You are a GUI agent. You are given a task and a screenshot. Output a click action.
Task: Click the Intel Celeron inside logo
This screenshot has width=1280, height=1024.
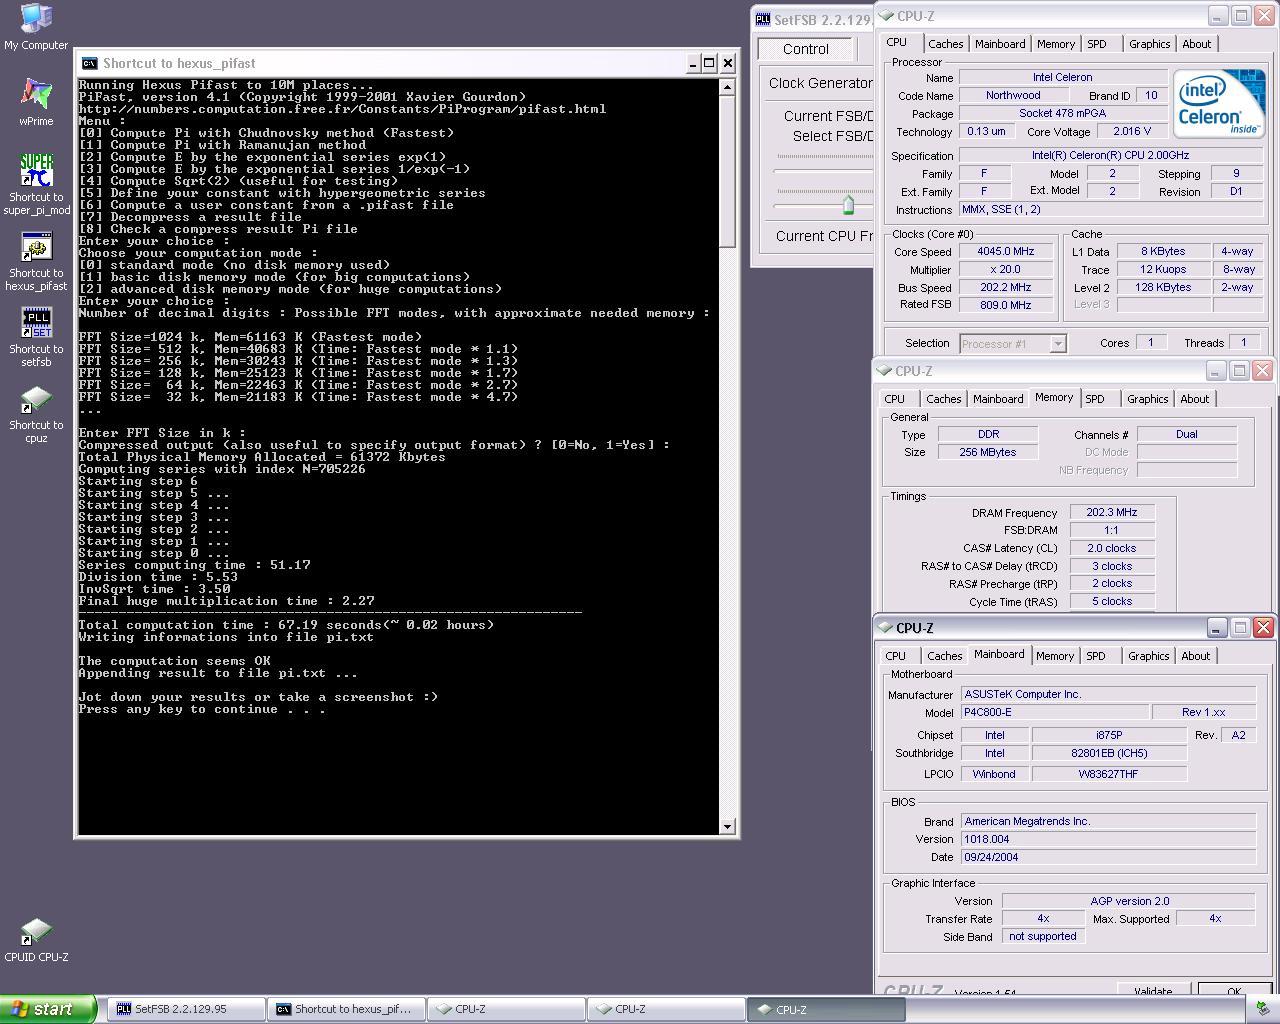[1218, 104]
